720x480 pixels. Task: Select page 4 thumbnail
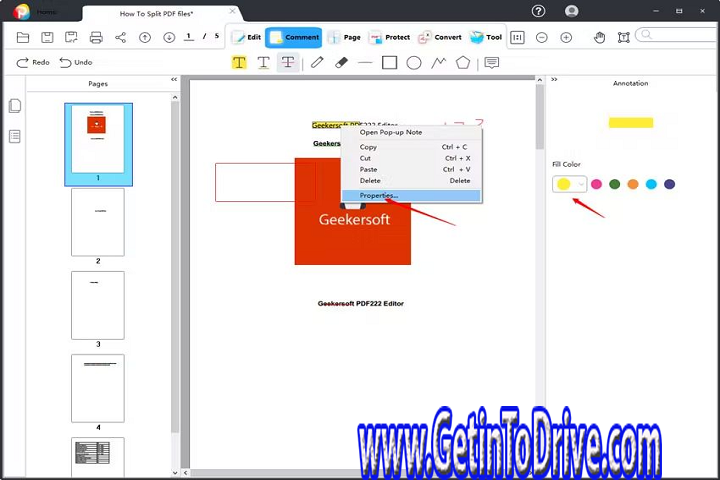pos(98,389)
